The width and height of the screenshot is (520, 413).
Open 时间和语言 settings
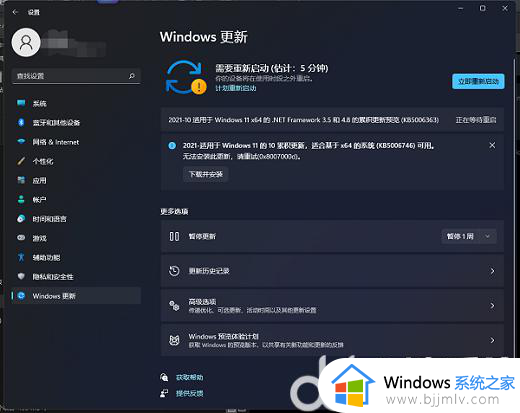click(x=76, y=219)
